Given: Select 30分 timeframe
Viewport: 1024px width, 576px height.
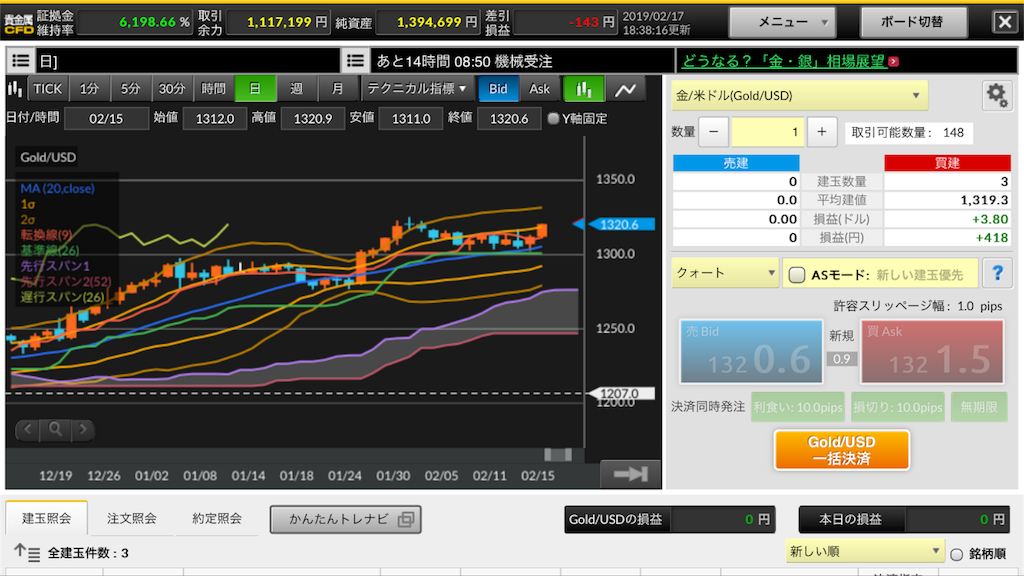Looking at the screenshot, I should (x=172, y=89).
